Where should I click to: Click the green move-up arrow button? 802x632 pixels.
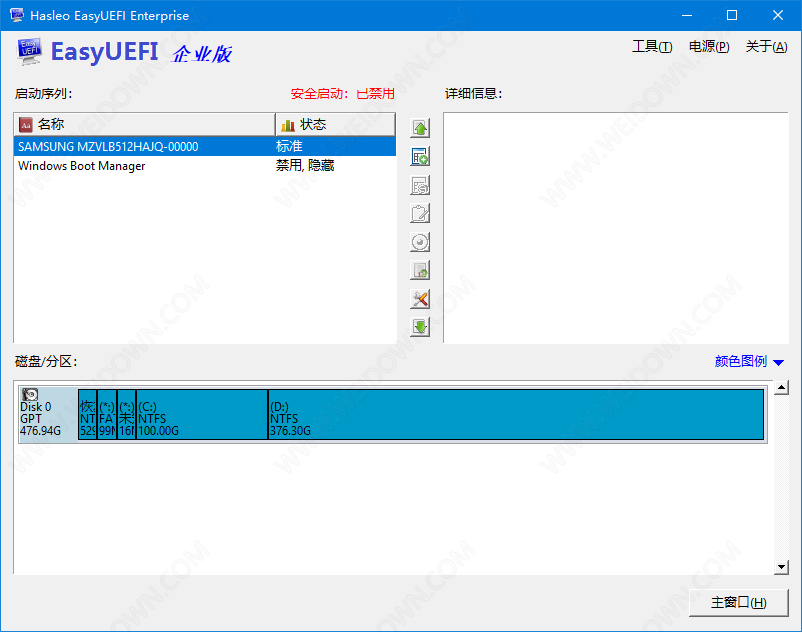click(420, 128)
